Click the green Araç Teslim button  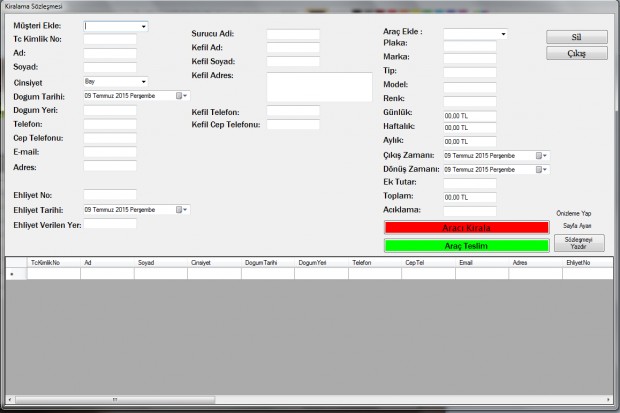467,246
